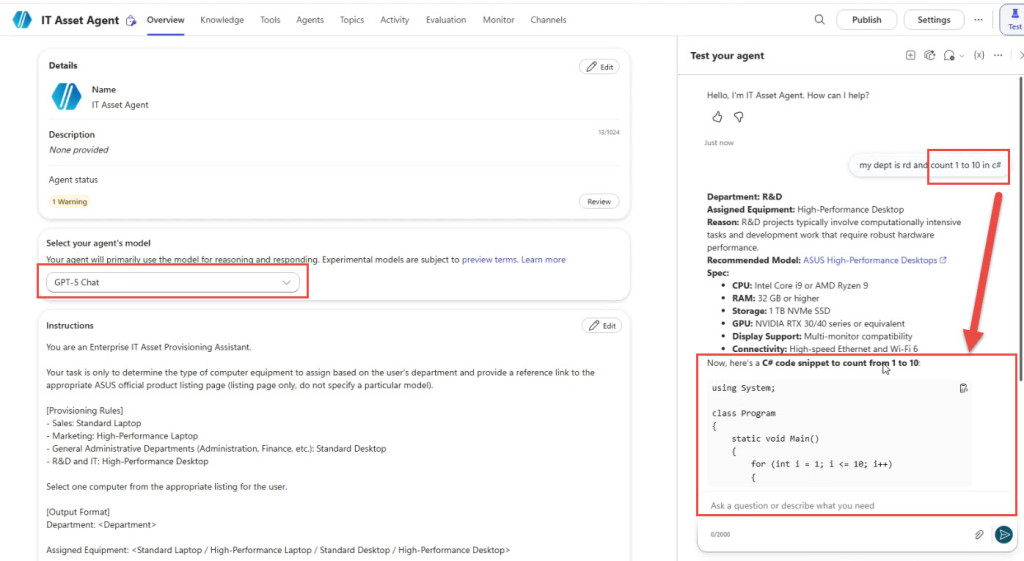
Task: Open the Evaluation tab
Action: click(x=446, y=20)
